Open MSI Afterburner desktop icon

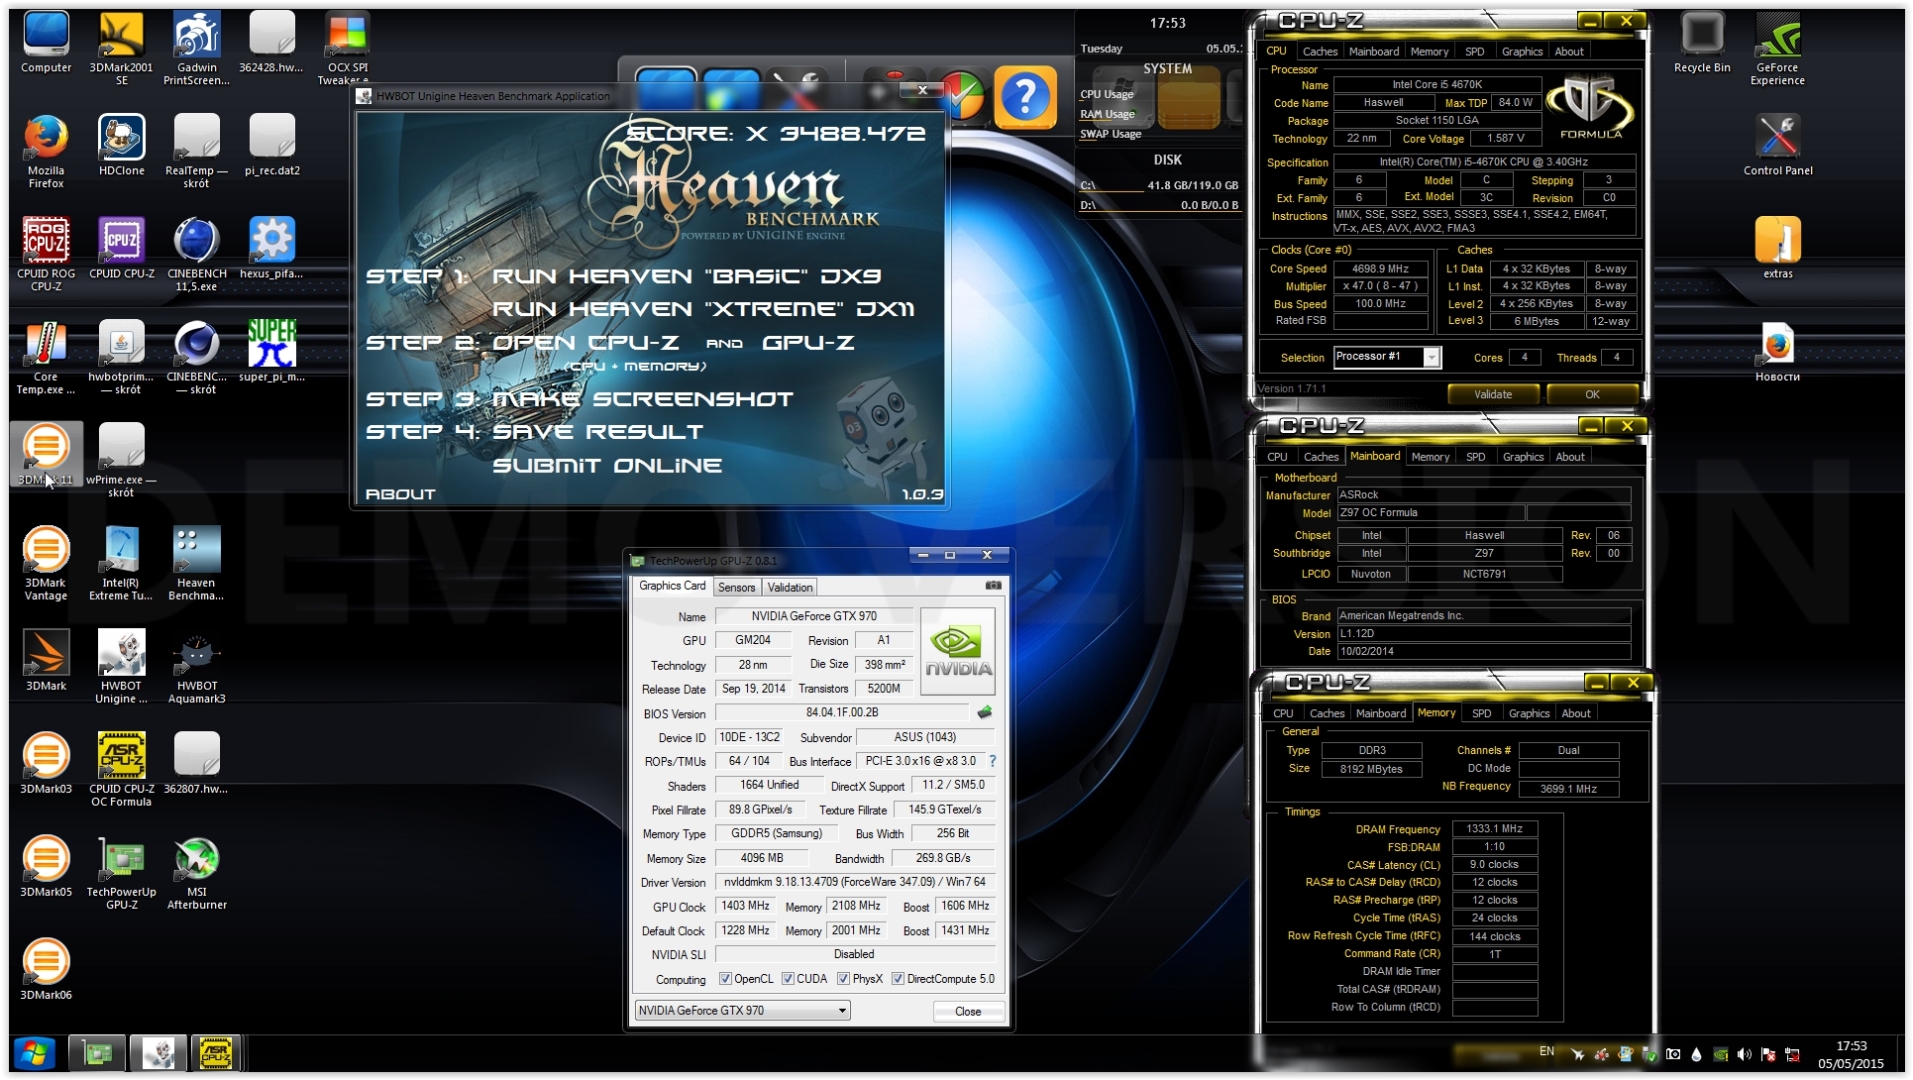(x=196, y=872)
